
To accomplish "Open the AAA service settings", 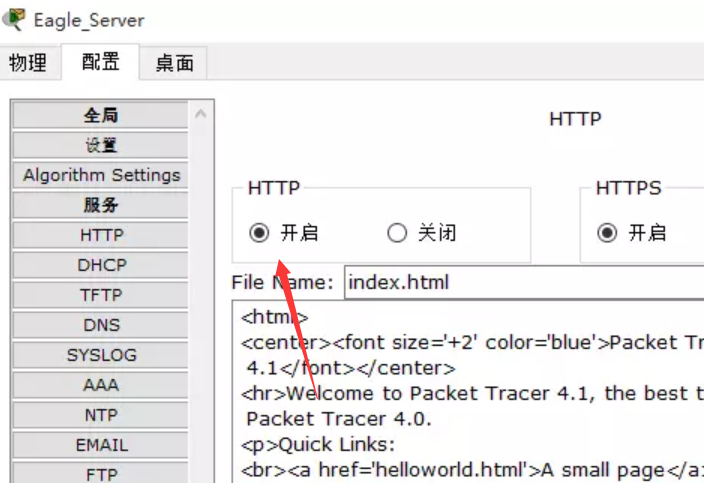I will pos(101,385).
